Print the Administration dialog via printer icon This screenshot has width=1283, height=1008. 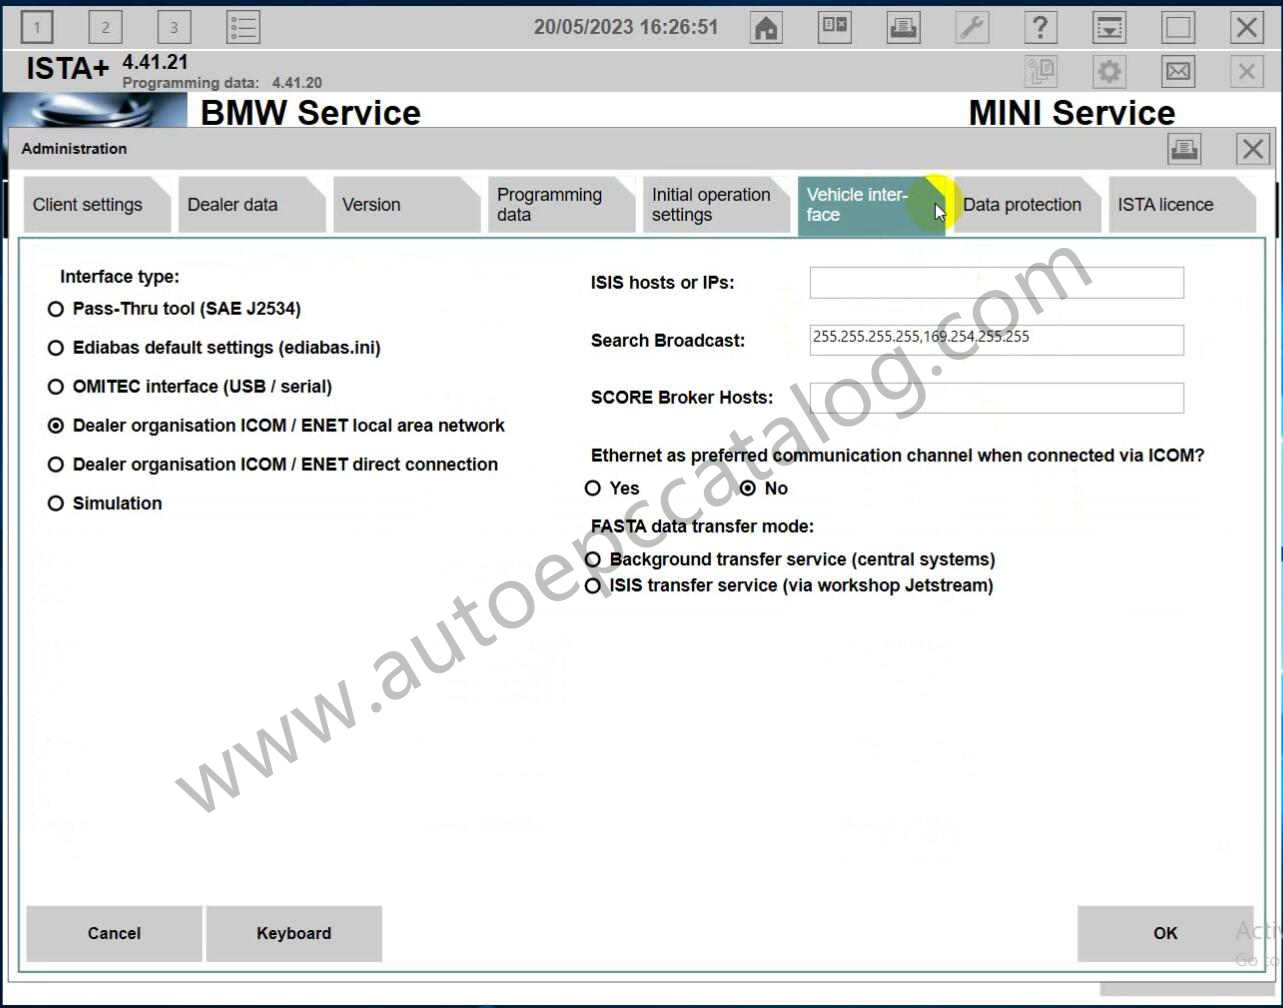point(1184,149)
